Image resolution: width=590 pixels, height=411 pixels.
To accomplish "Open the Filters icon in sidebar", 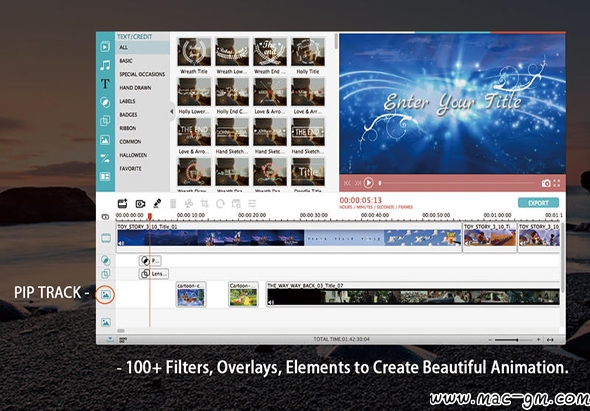I will tap(105, 102).
